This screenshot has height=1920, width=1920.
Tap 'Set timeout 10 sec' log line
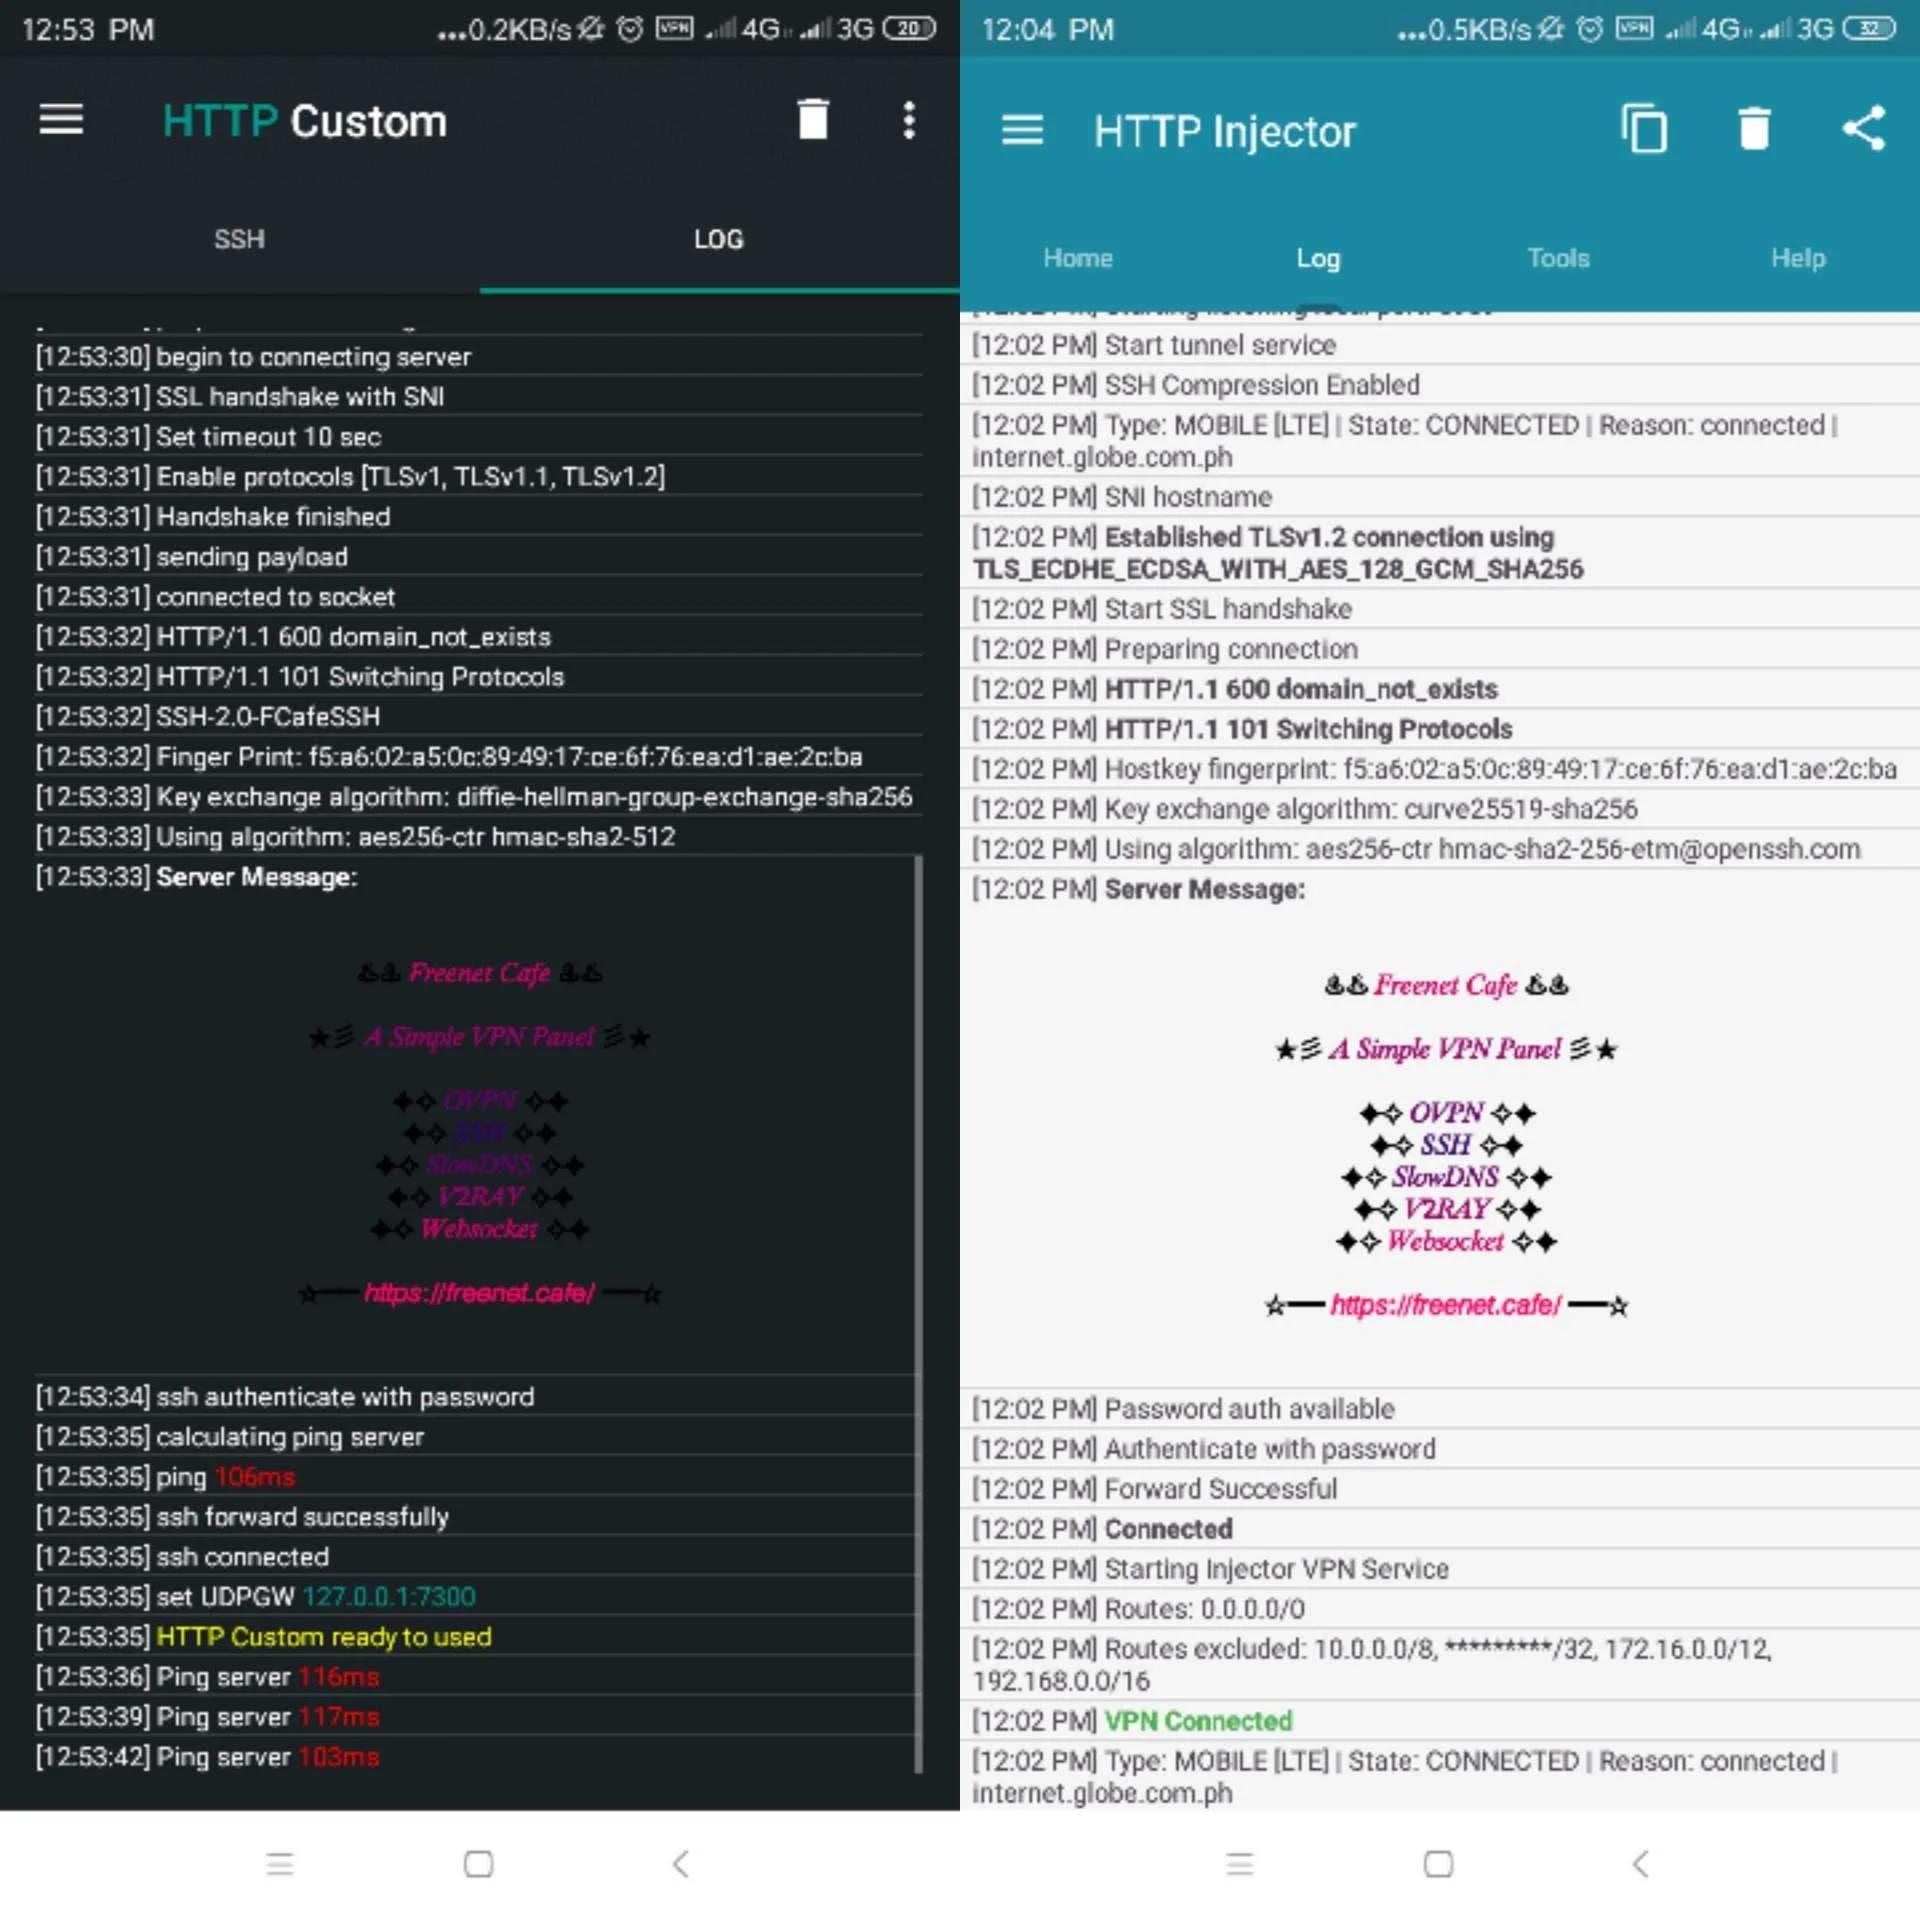click(x=478, y=436)
